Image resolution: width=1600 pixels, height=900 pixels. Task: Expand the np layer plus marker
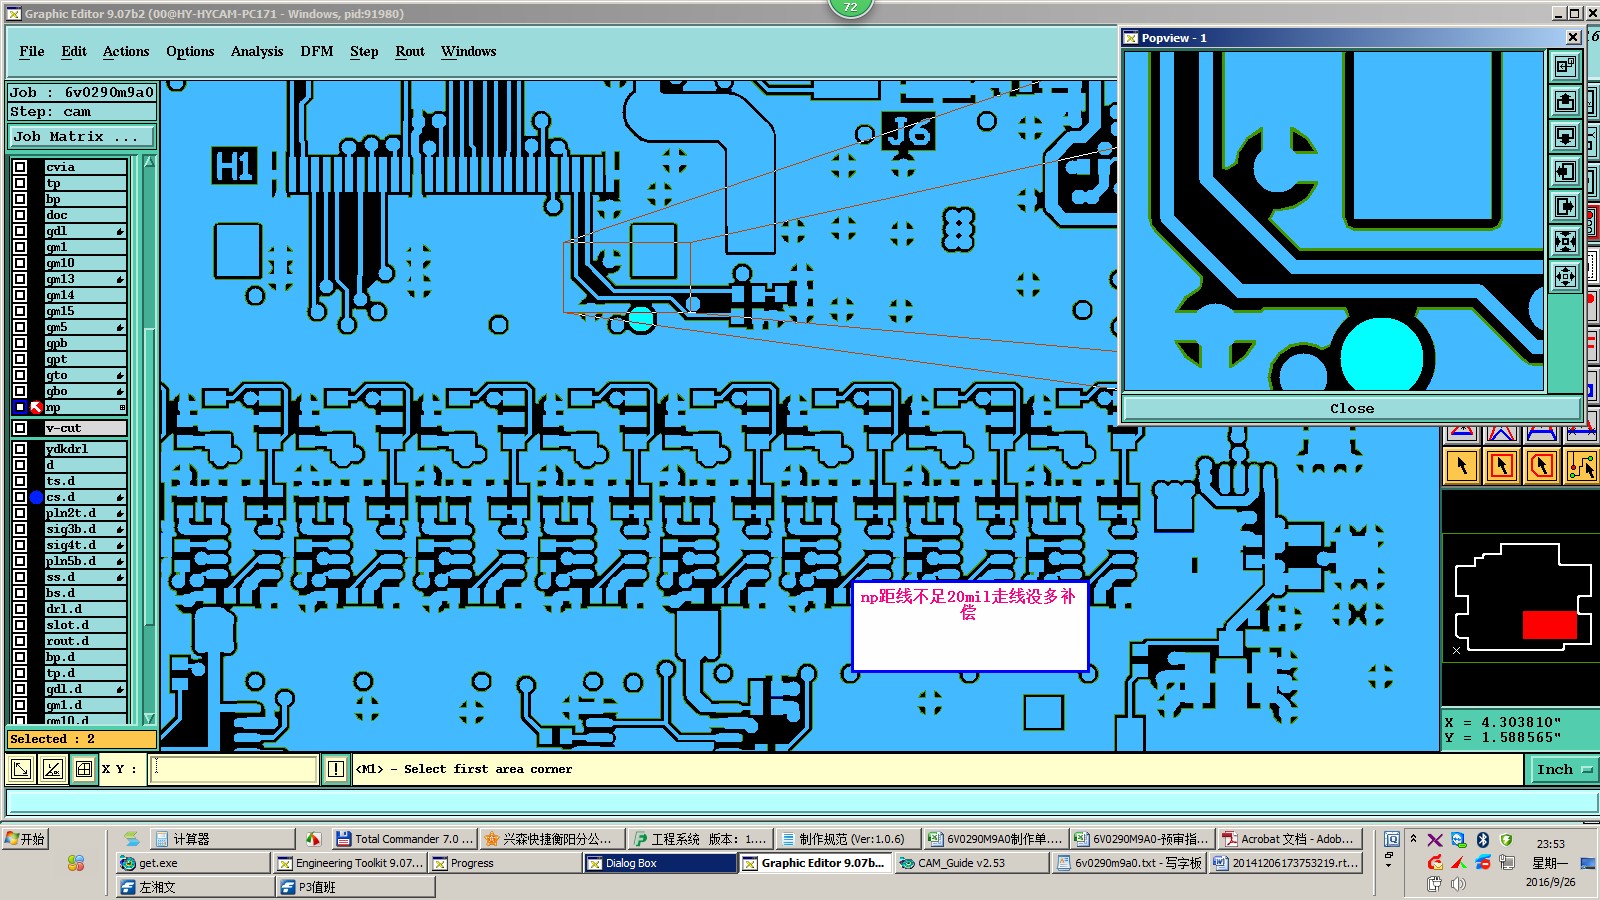point(122,407)
